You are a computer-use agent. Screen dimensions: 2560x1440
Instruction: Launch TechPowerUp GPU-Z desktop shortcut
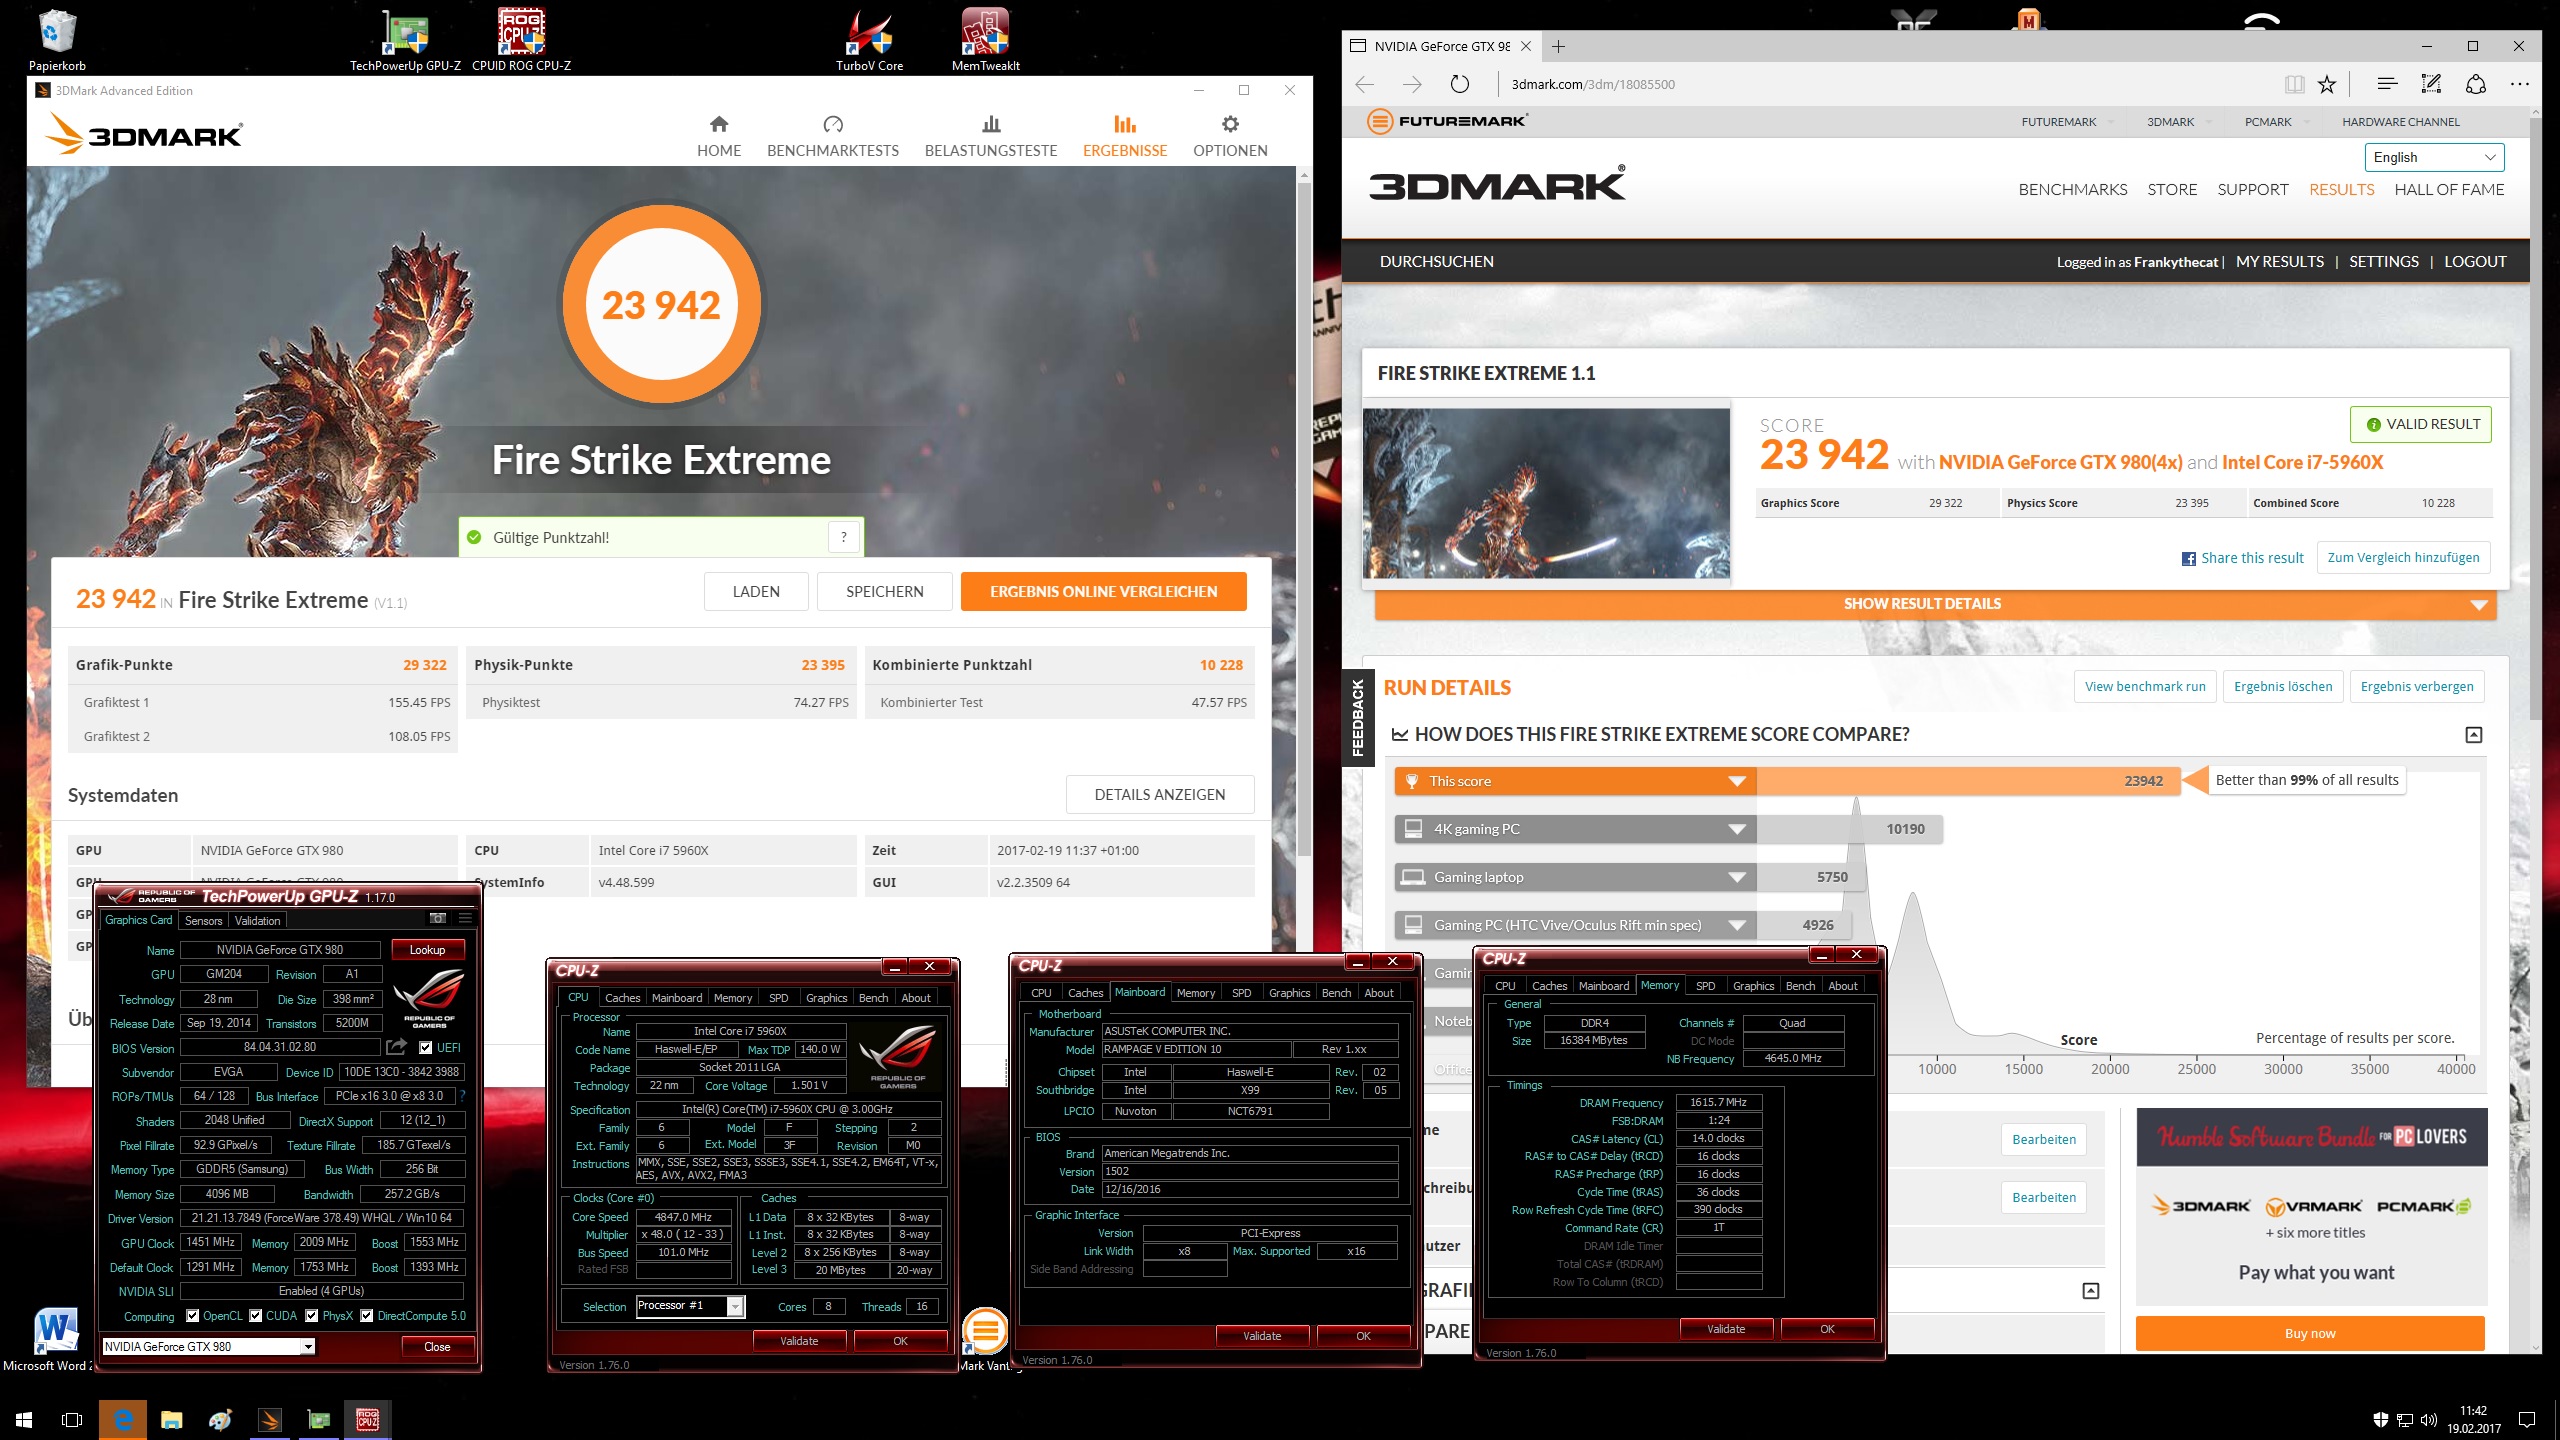tap(405, 40)
